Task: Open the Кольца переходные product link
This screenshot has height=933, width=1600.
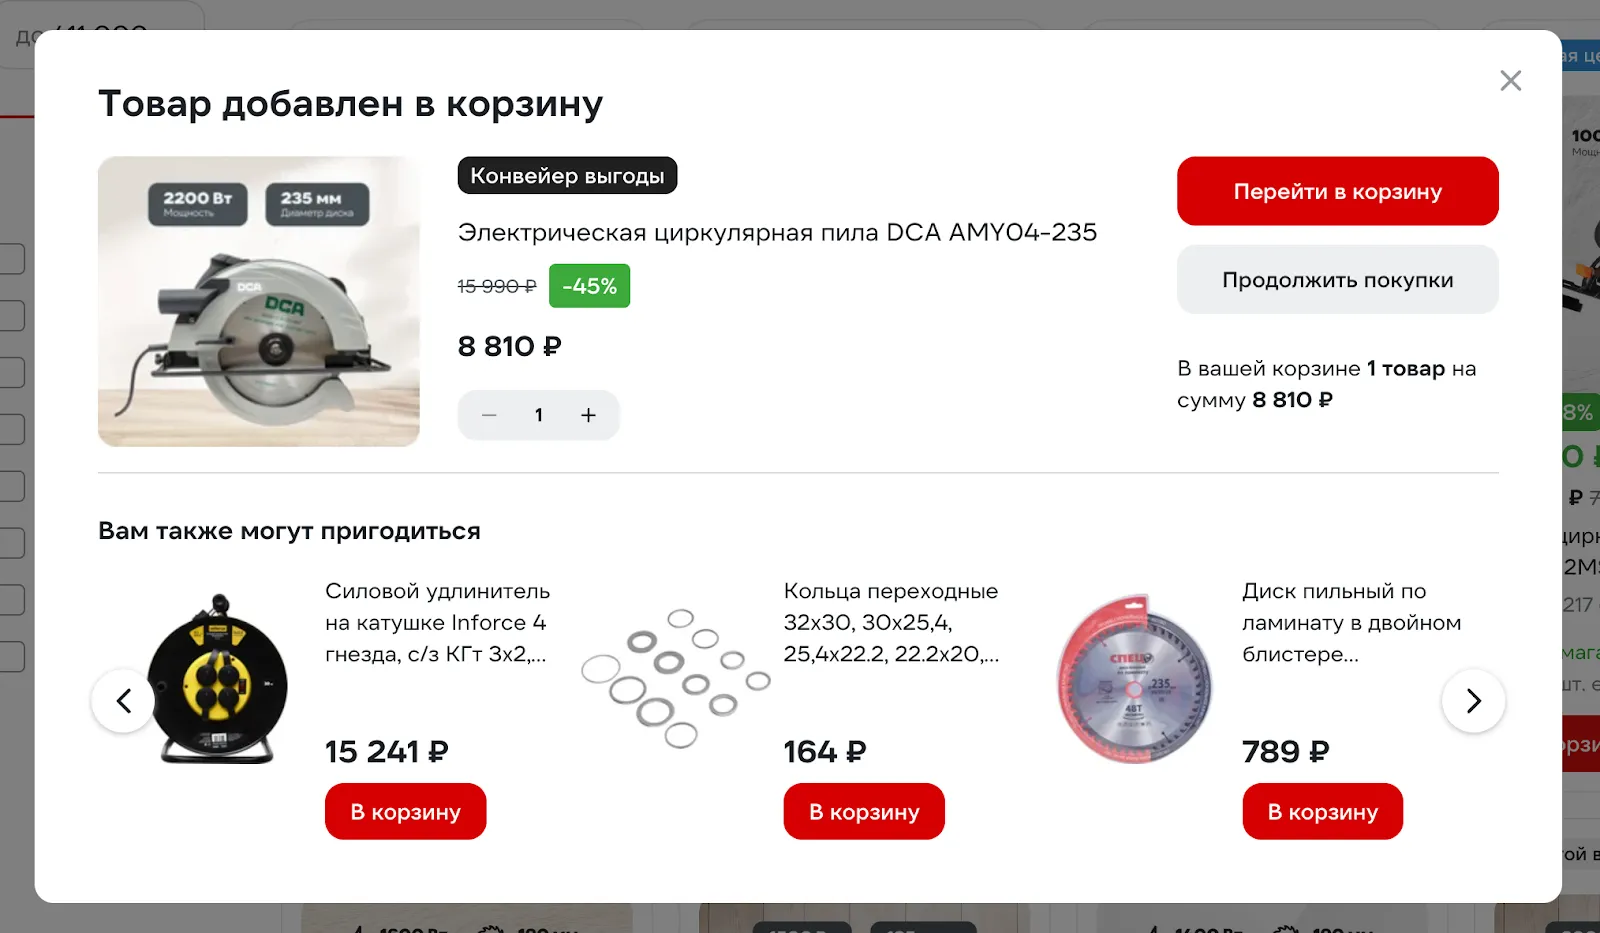Action: click(x=891, y=622)
